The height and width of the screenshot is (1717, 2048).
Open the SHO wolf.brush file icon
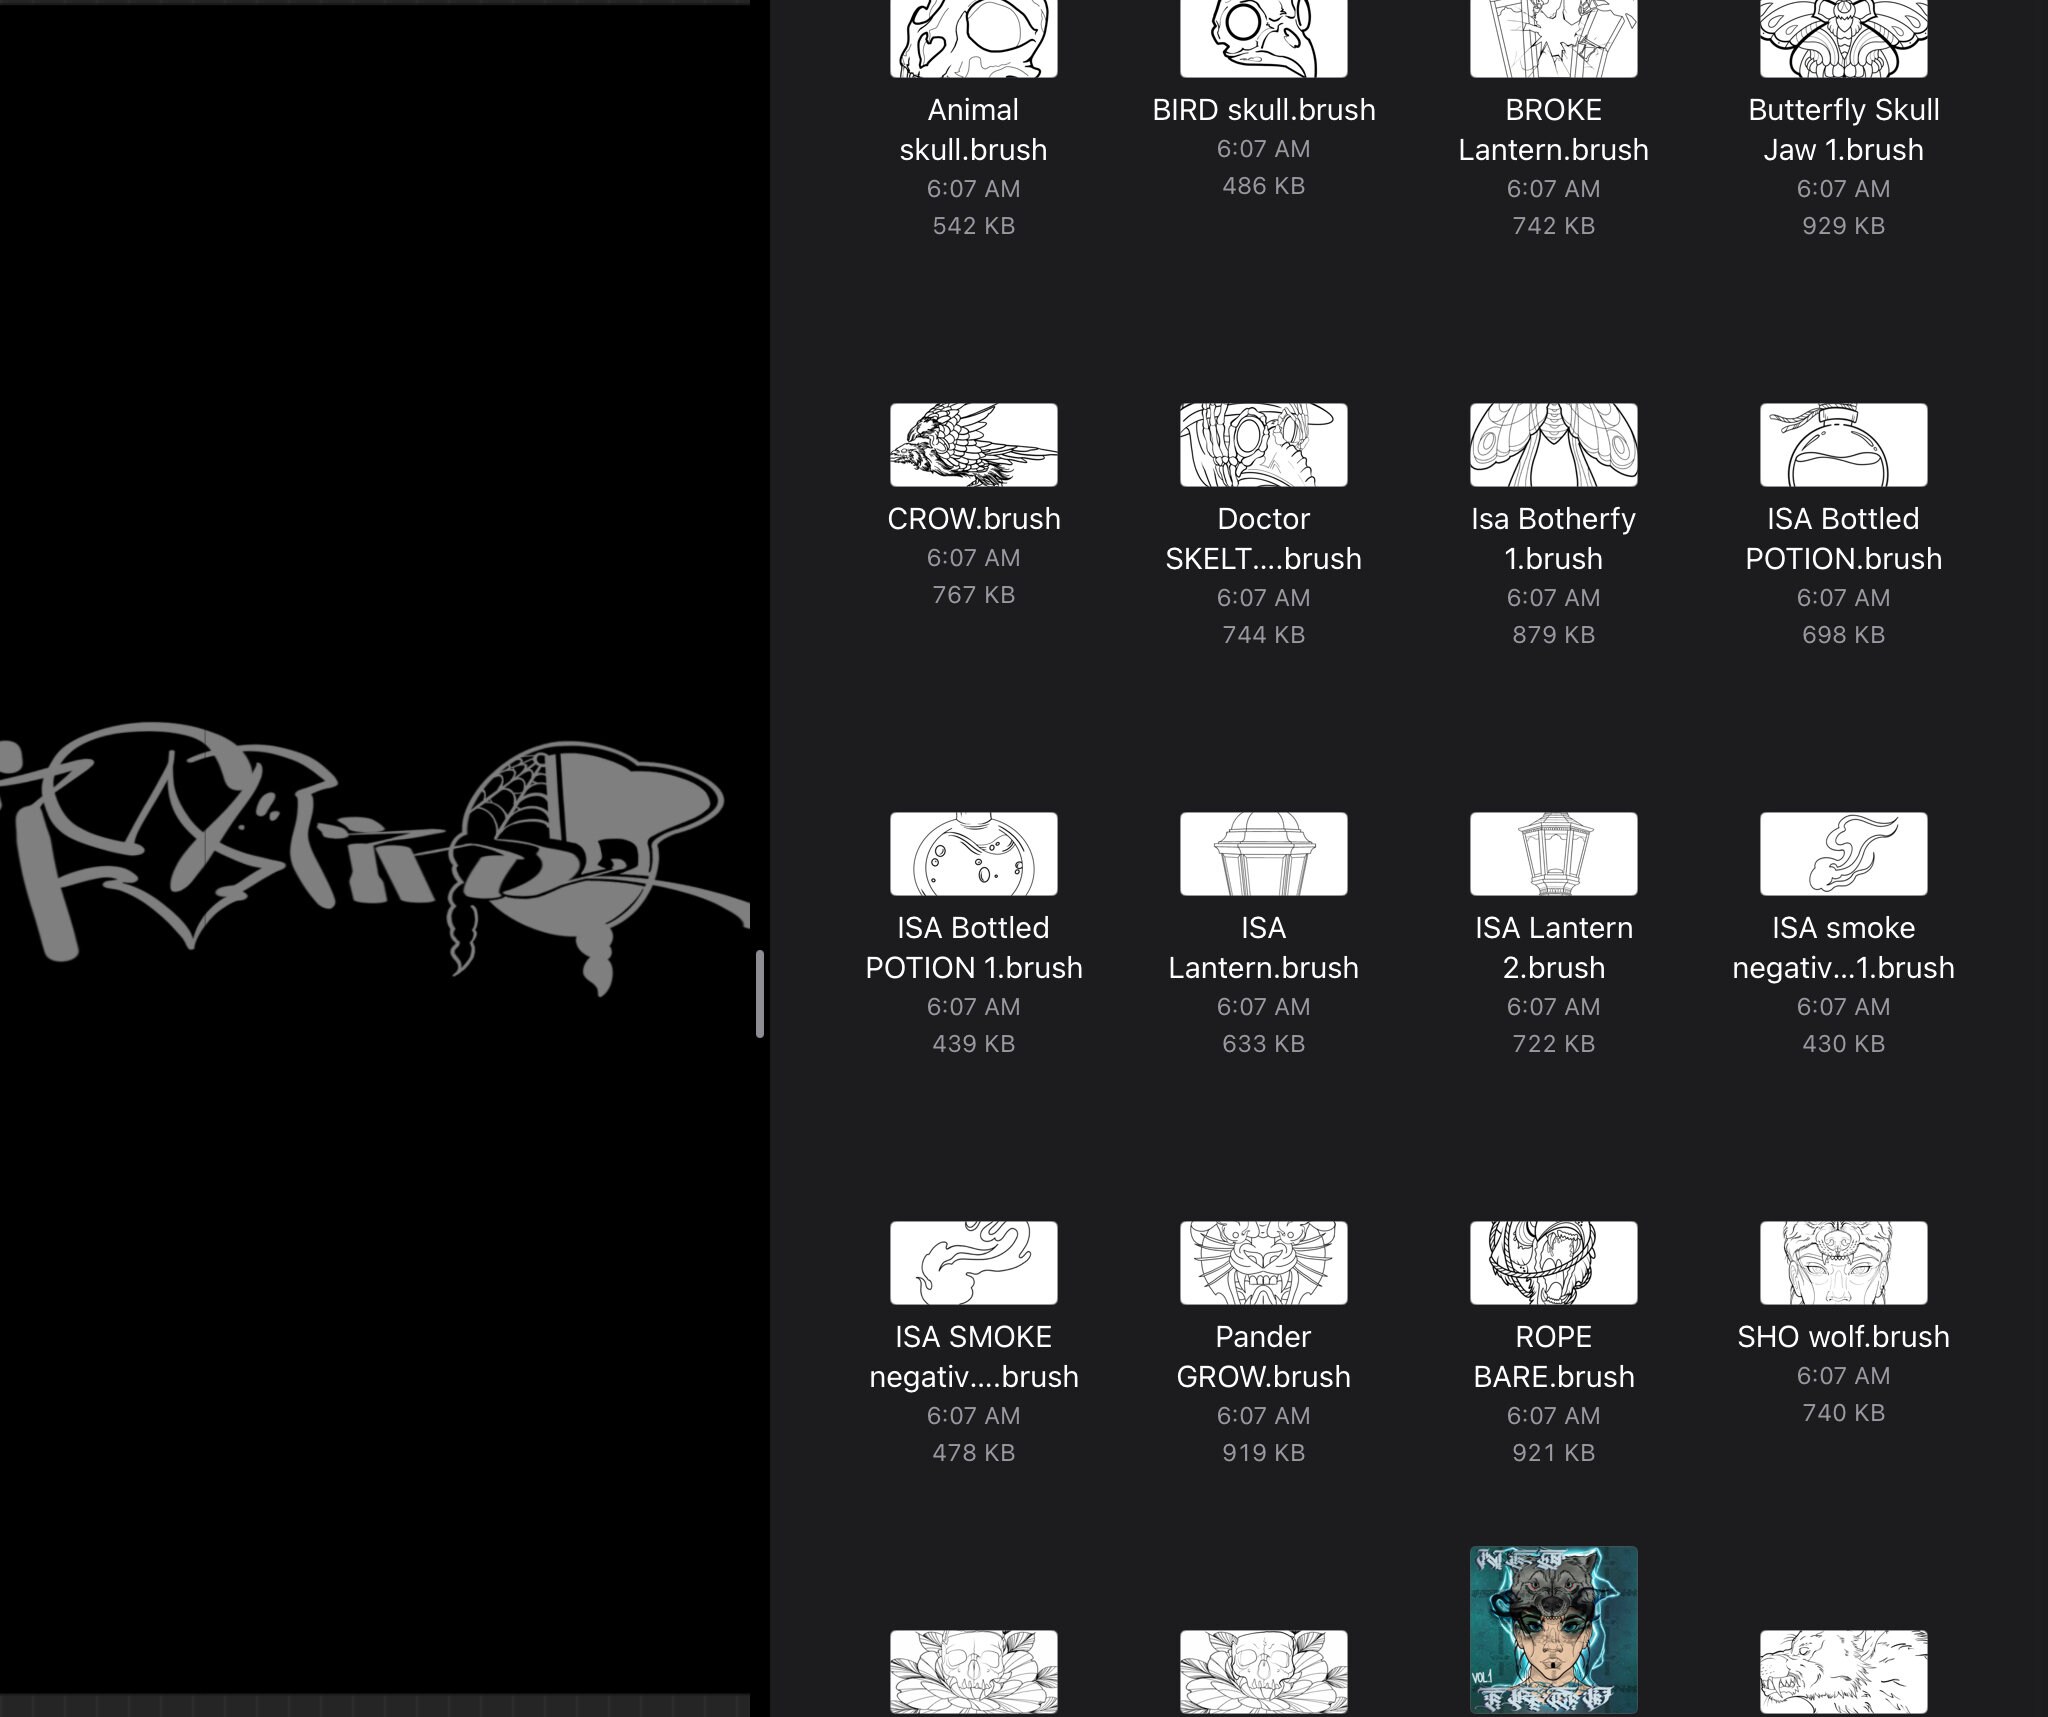pyautogui.click(x=1843, y=1263)
